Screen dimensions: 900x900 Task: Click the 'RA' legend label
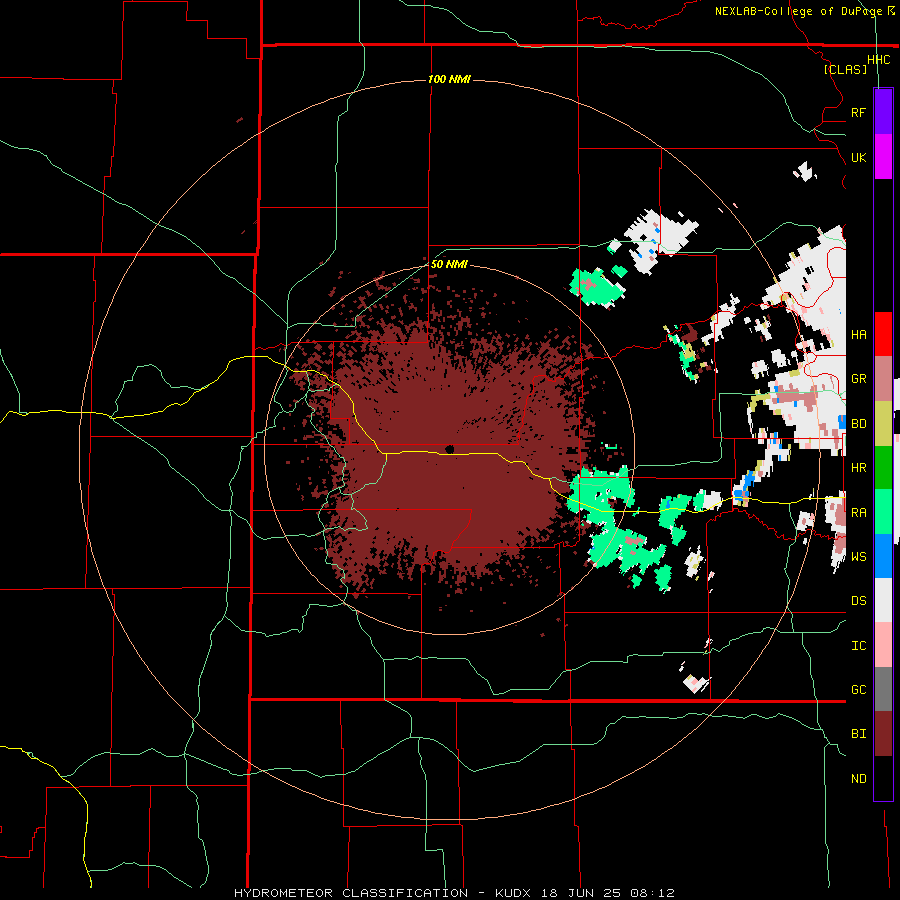pos(858,513)
